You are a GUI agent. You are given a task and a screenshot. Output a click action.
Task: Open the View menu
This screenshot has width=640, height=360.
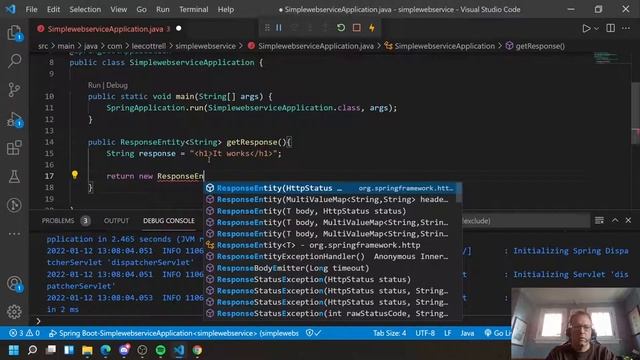pyautogui.click(x=118, y=9)
